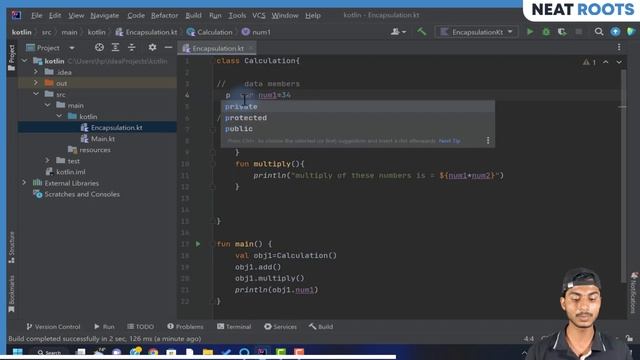Click Select Opened File target icon

[99, 48]
